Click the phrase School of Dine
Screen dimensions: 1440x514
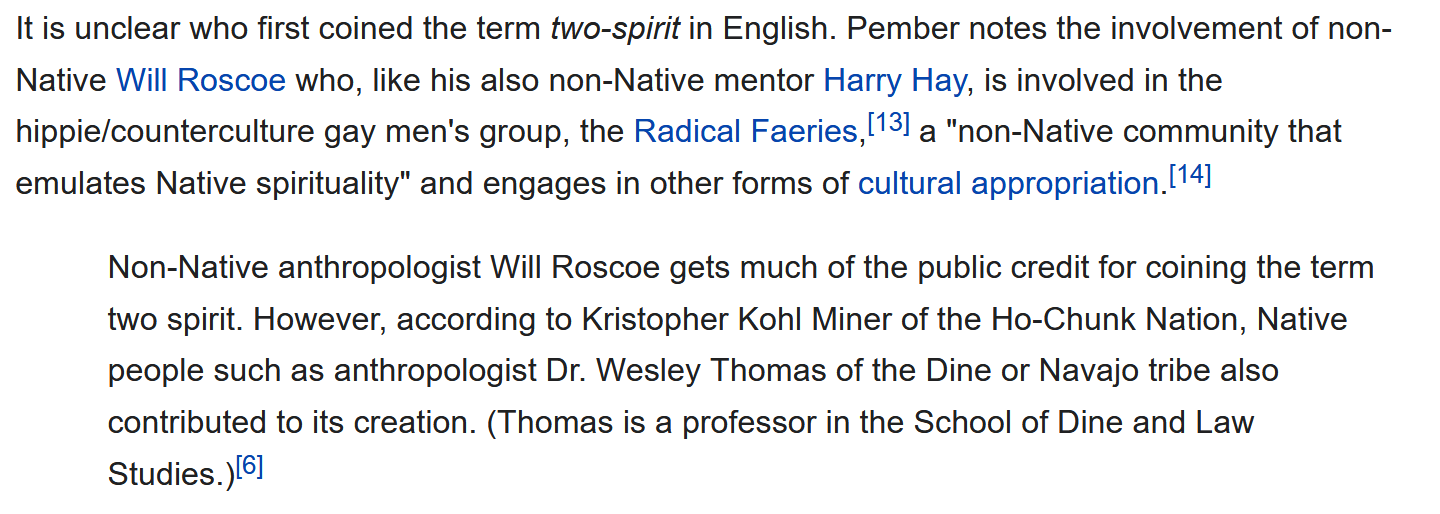click(1011, 423)
